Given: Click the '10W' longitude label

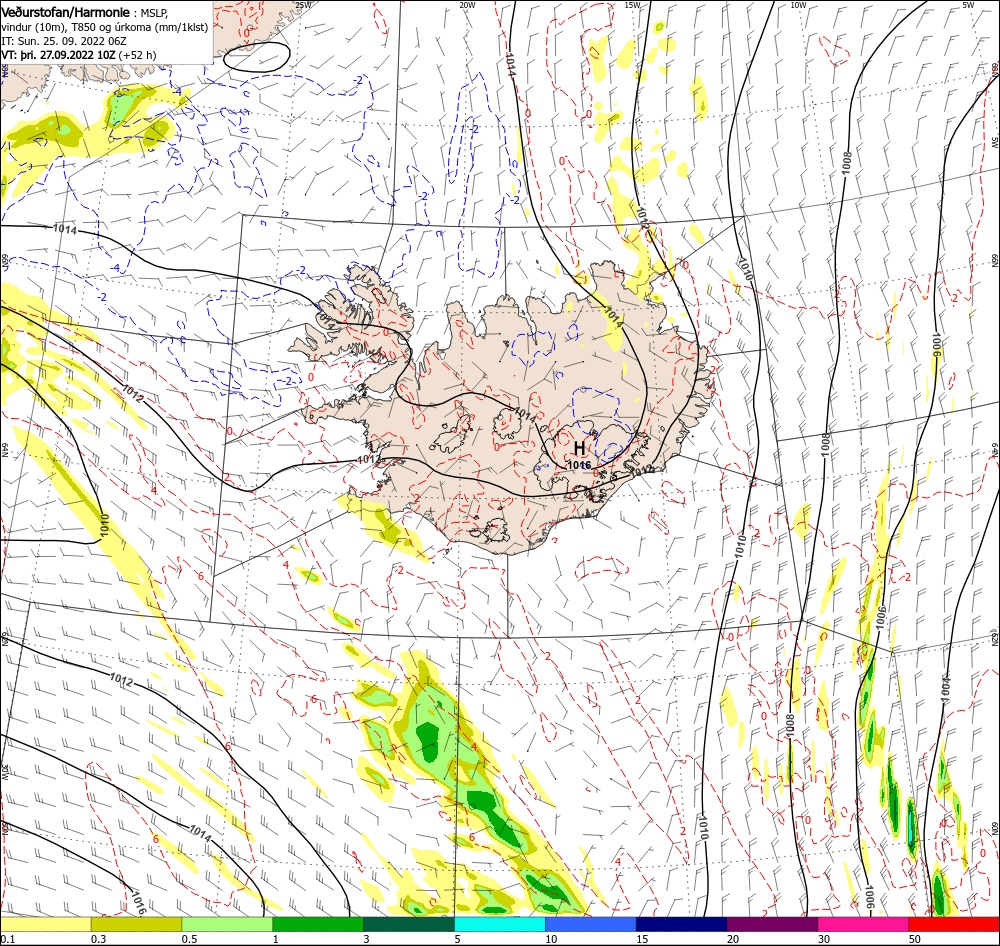Looking at the screenshot, I should tap(798, 5).
